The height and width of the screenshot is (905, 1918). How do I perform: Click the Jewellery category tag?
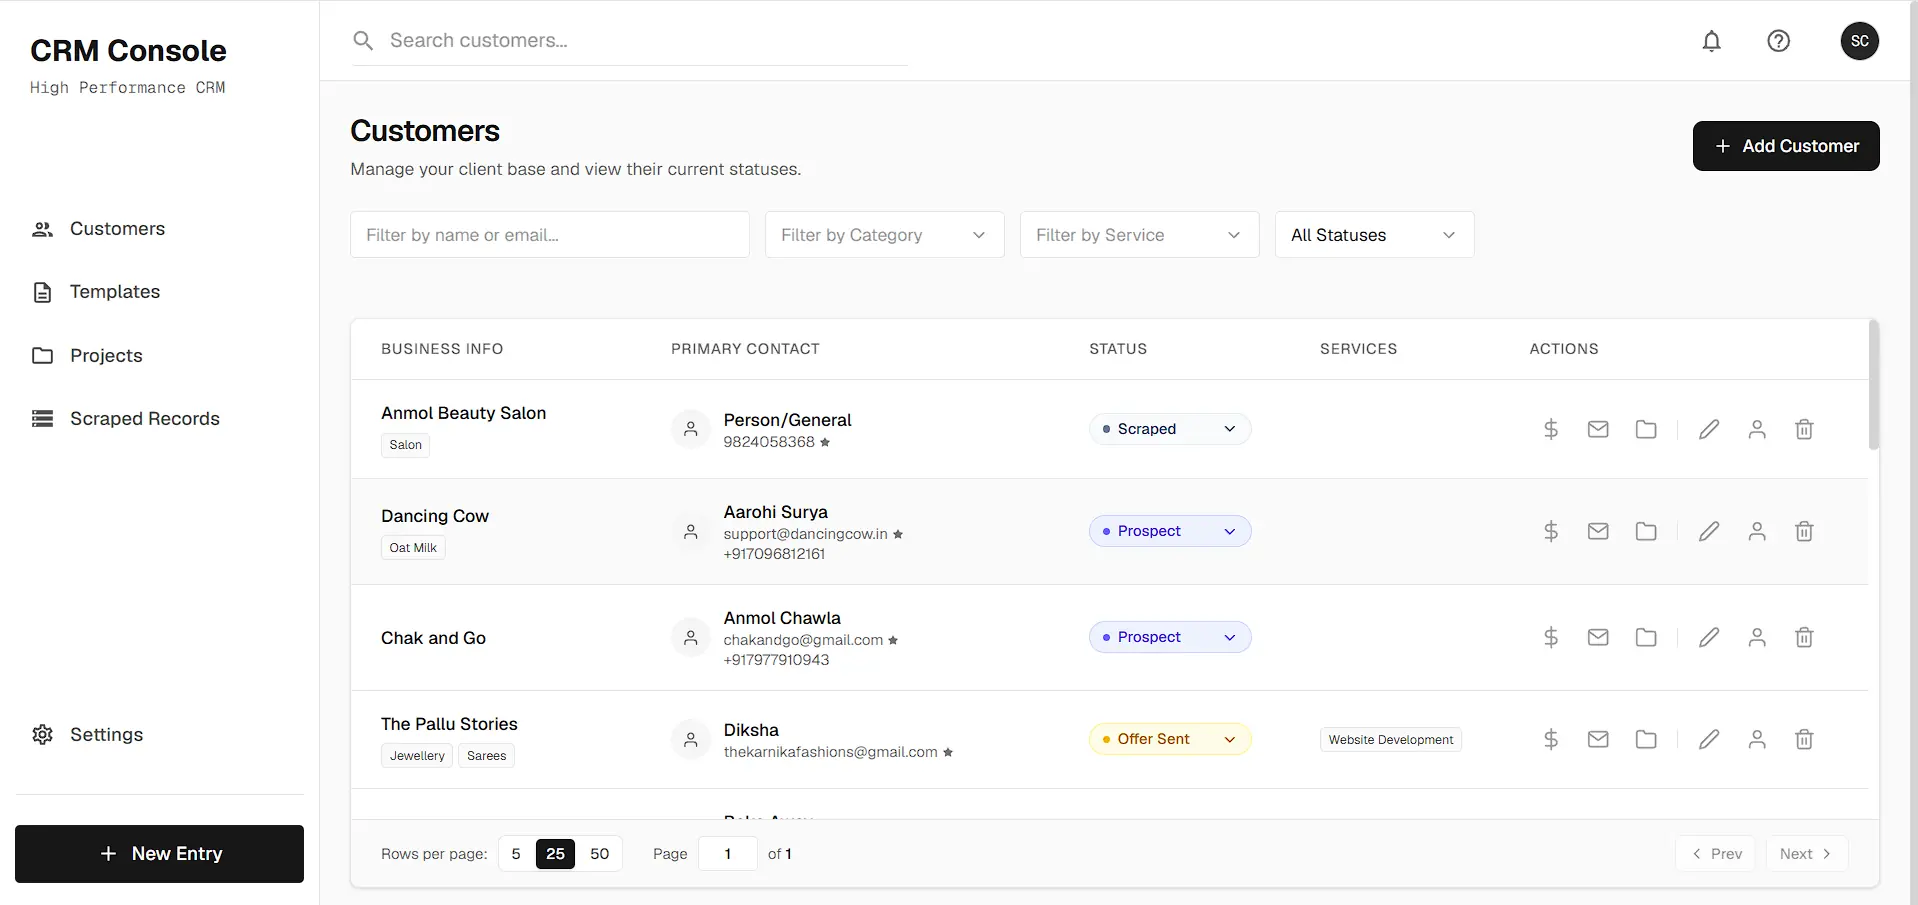click(417, 756)
